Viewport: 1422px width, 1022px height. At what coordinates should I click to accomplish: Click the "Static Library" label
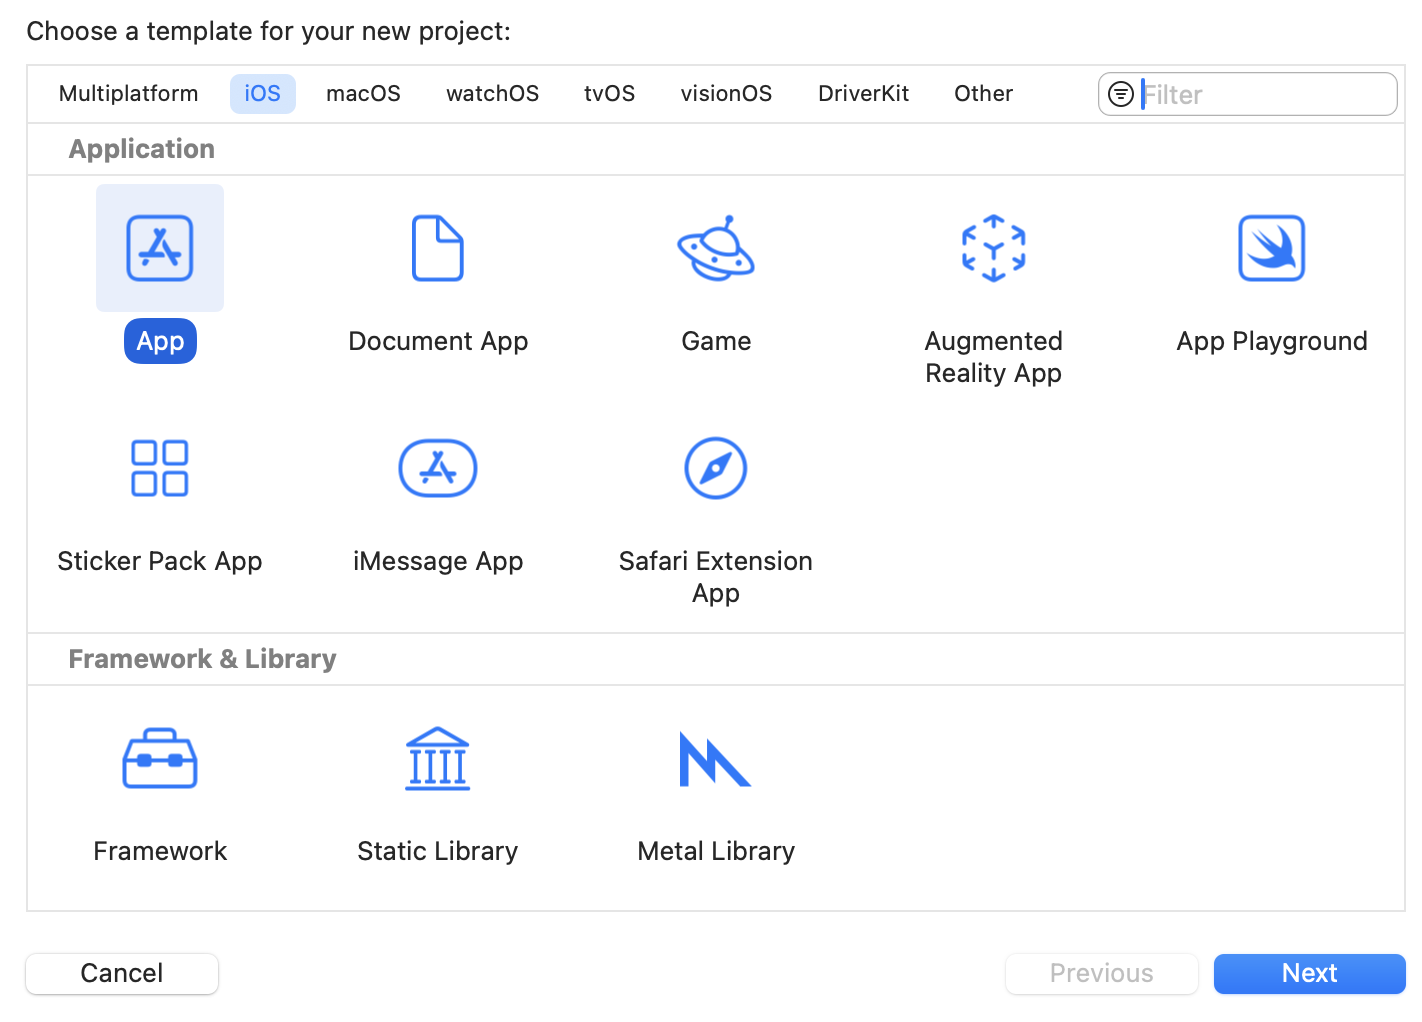[438, 851]
